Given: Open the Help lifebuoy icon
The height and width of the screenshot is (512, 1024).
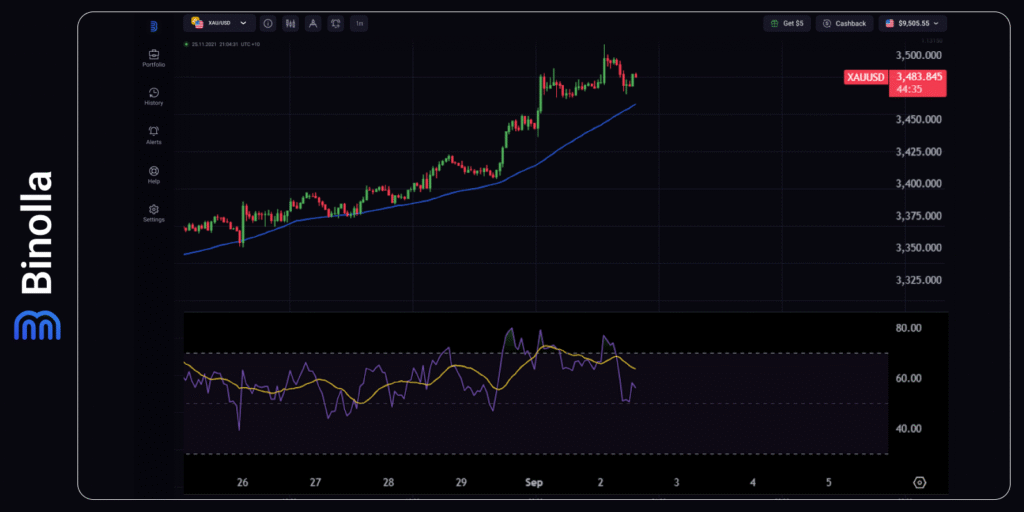Looking at the screenshot, I should coord(154,173).
